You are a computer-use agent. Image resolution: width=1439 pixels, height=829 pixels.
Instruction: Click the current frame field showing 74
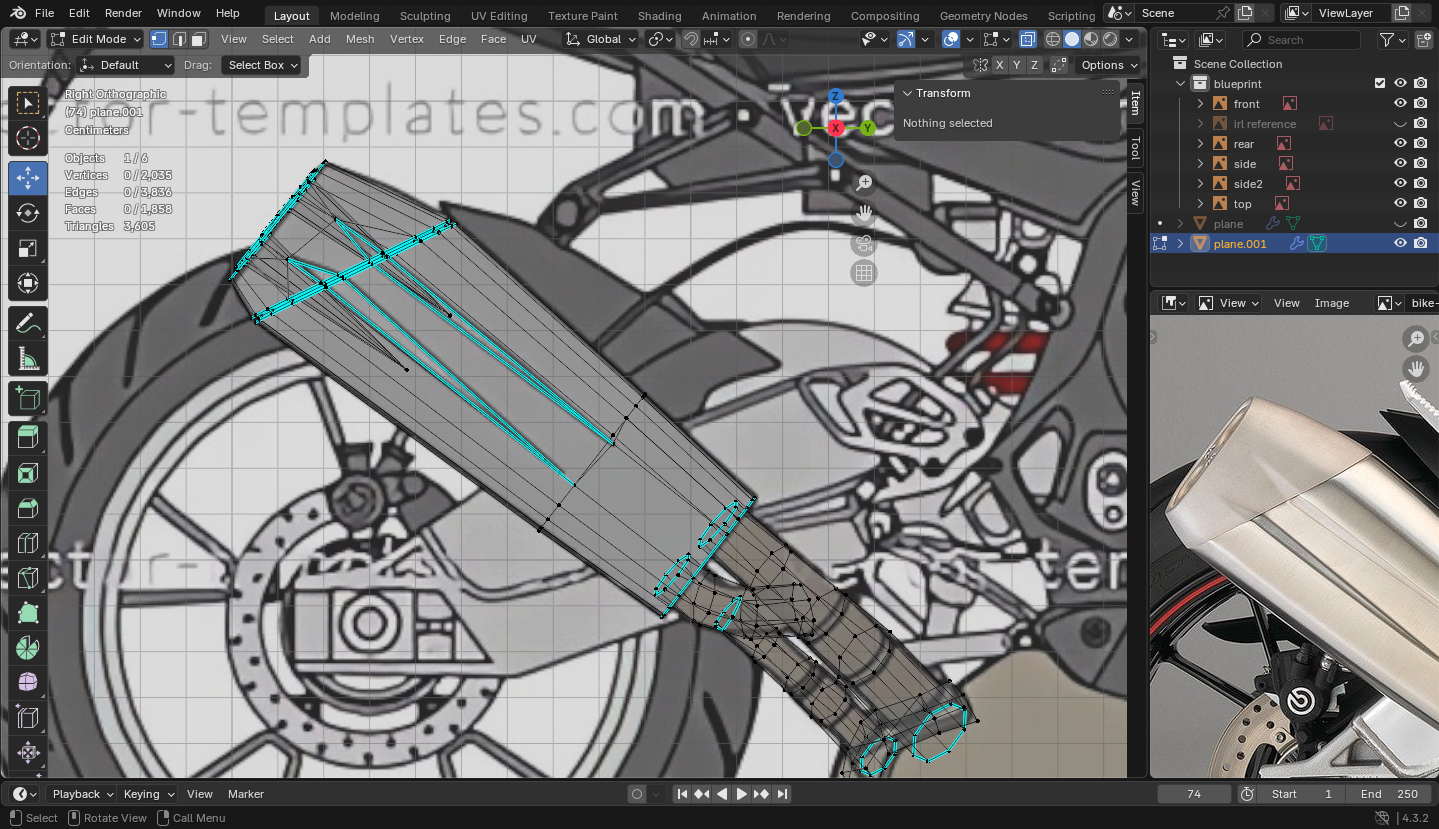click(x=1194, y=794)
